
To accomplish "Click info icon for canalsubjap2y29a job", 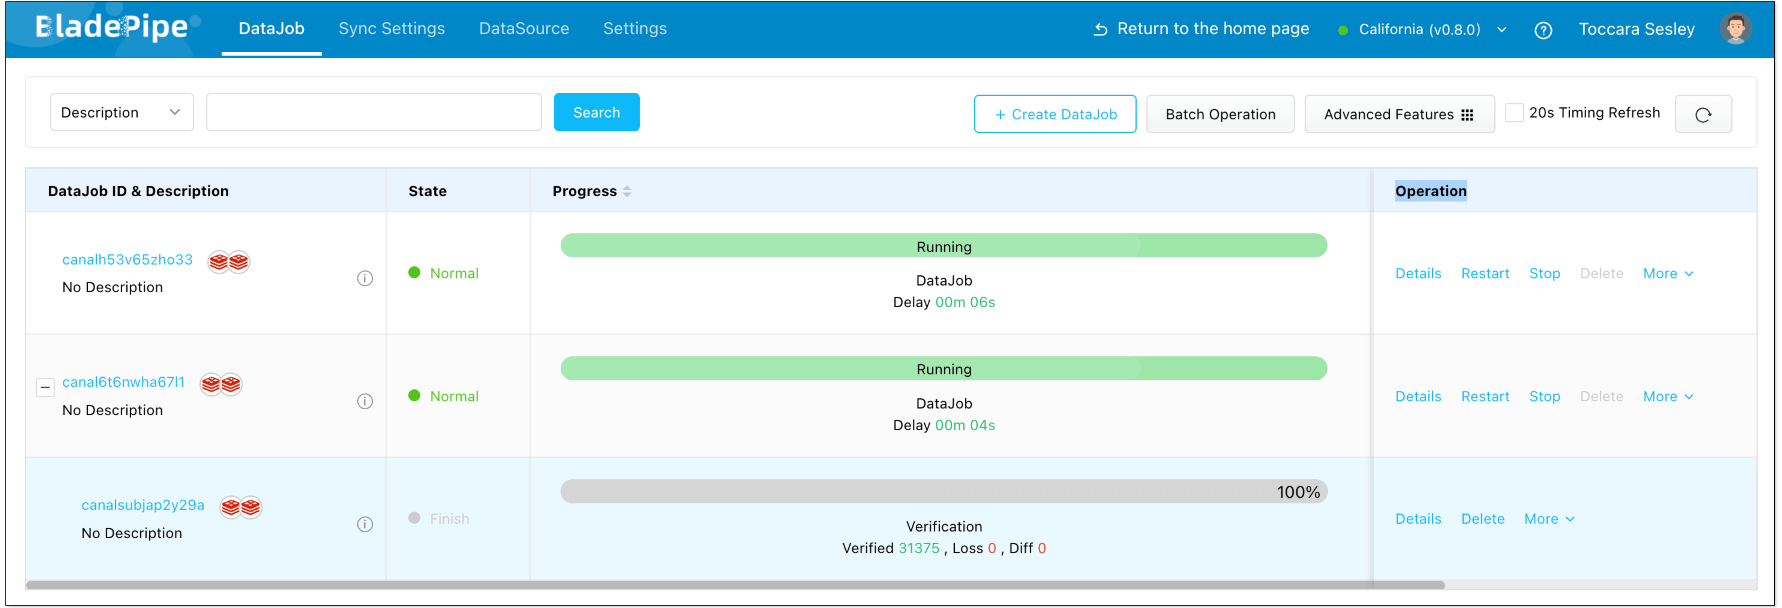I will coord(365,524).
